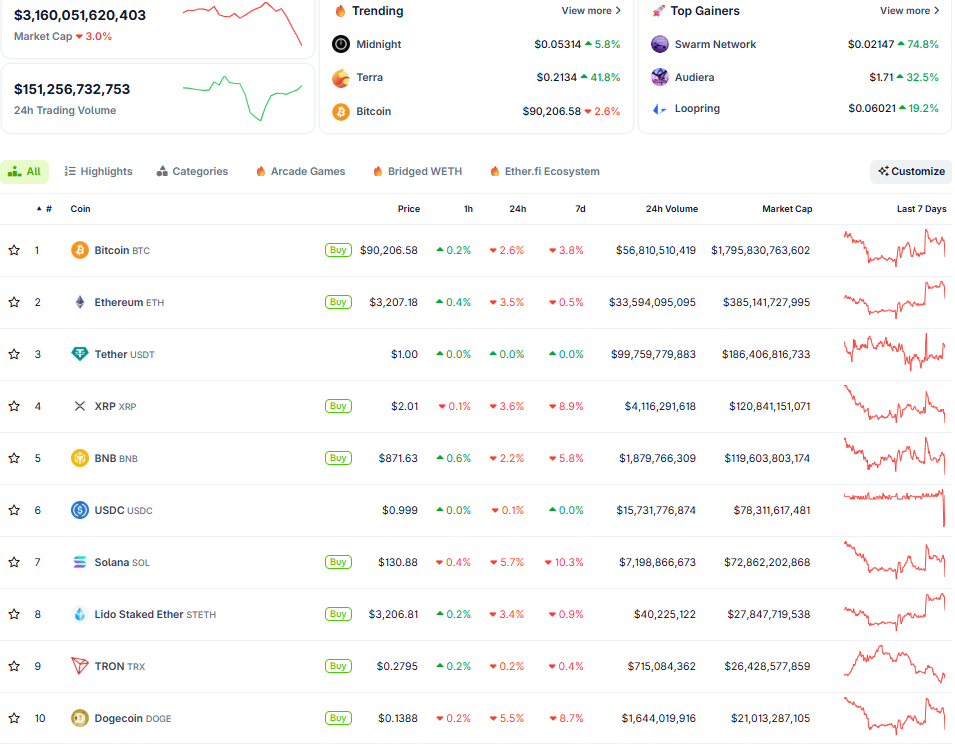The image size is (955, 745).
Task: Open the Categories tab
Action: 192,171
